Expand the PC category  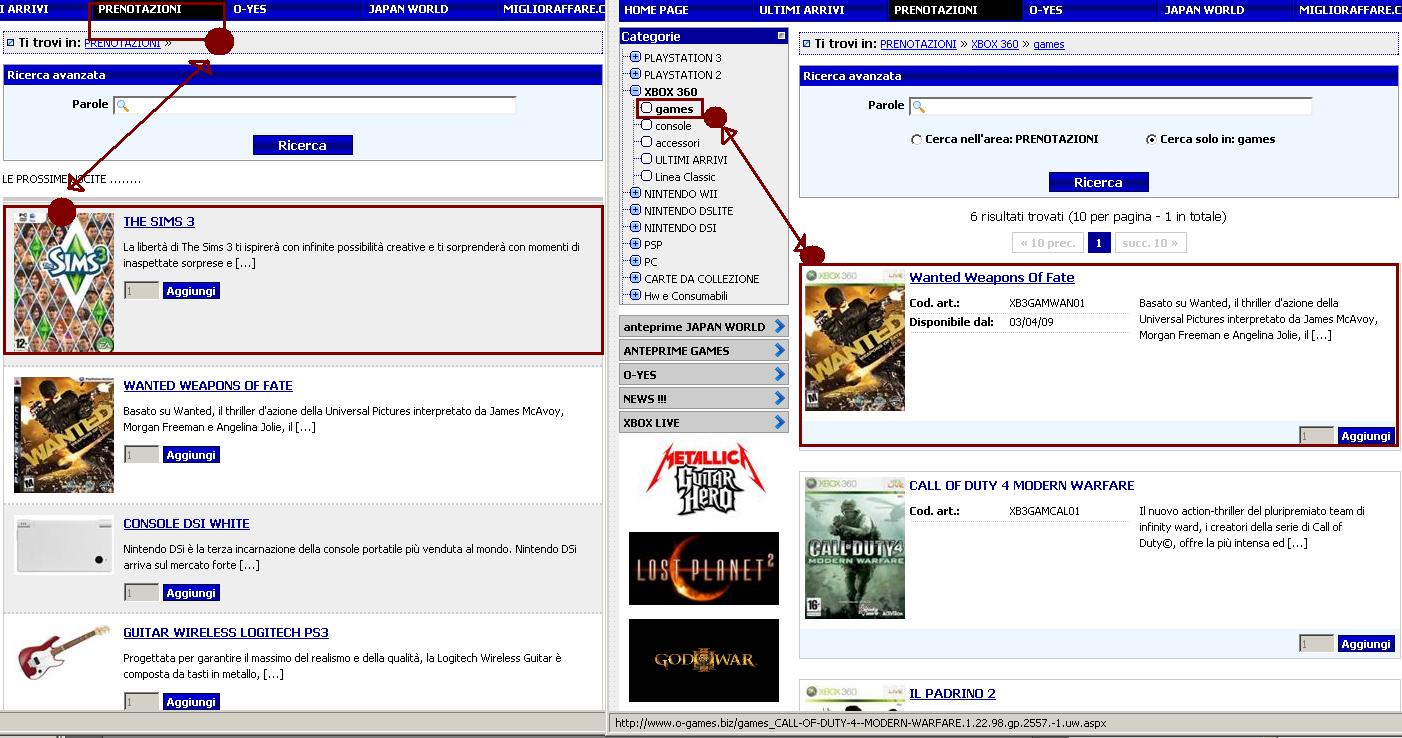[x=635, y=262]
